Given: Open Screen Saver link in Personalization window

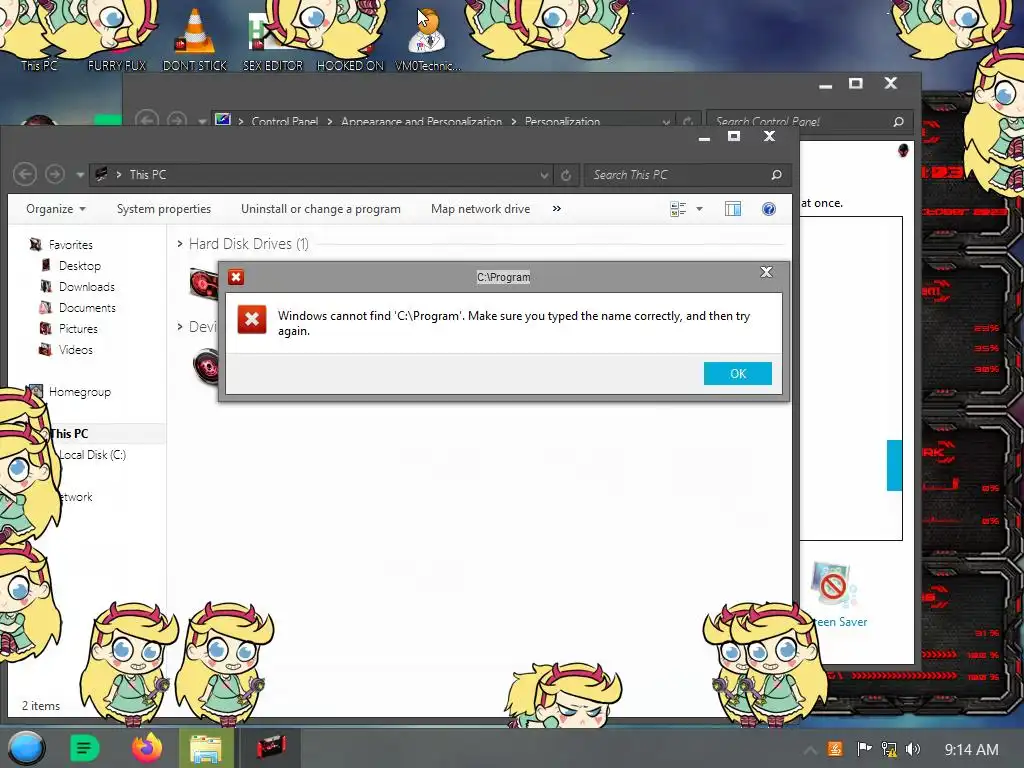Looking at the screenshot, I should click(x=840, y=622).
